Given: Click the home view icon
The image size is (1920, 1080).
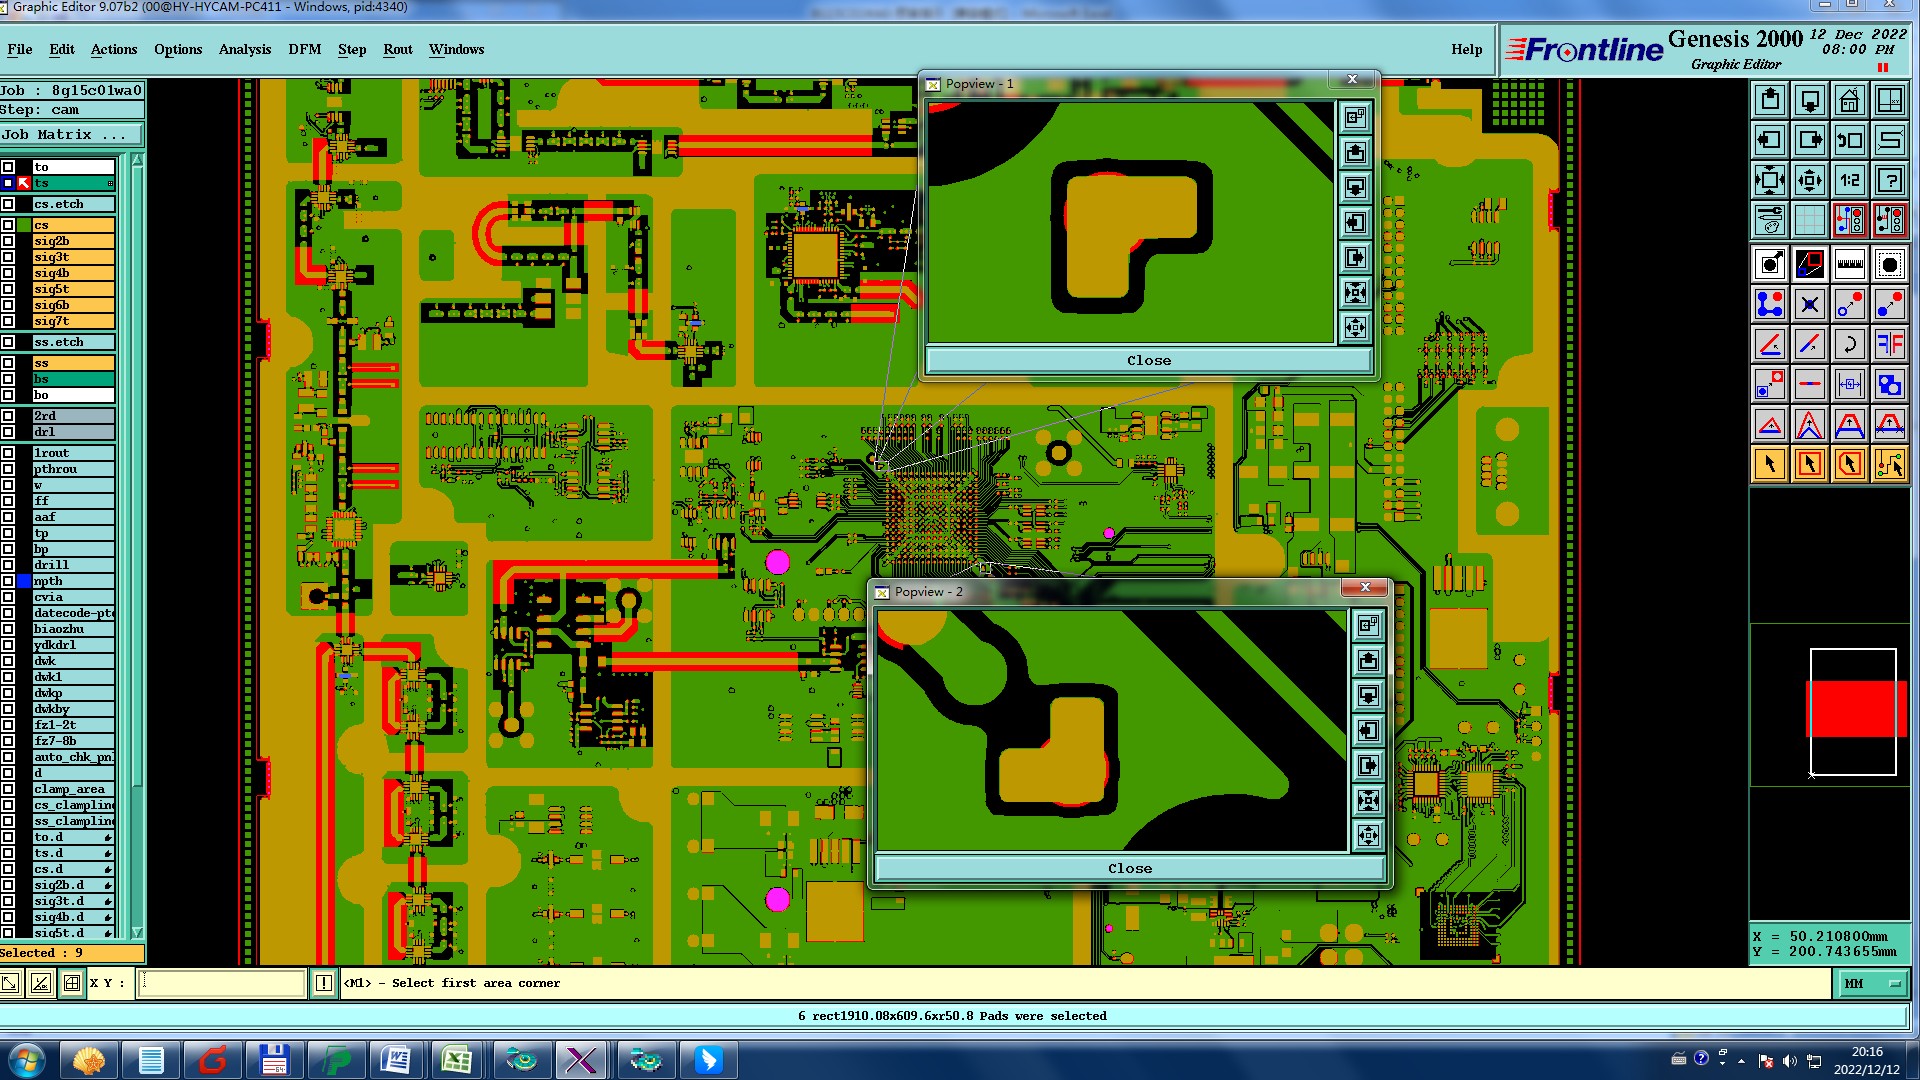Looking at the screenshot, I should pos(1849,101).
